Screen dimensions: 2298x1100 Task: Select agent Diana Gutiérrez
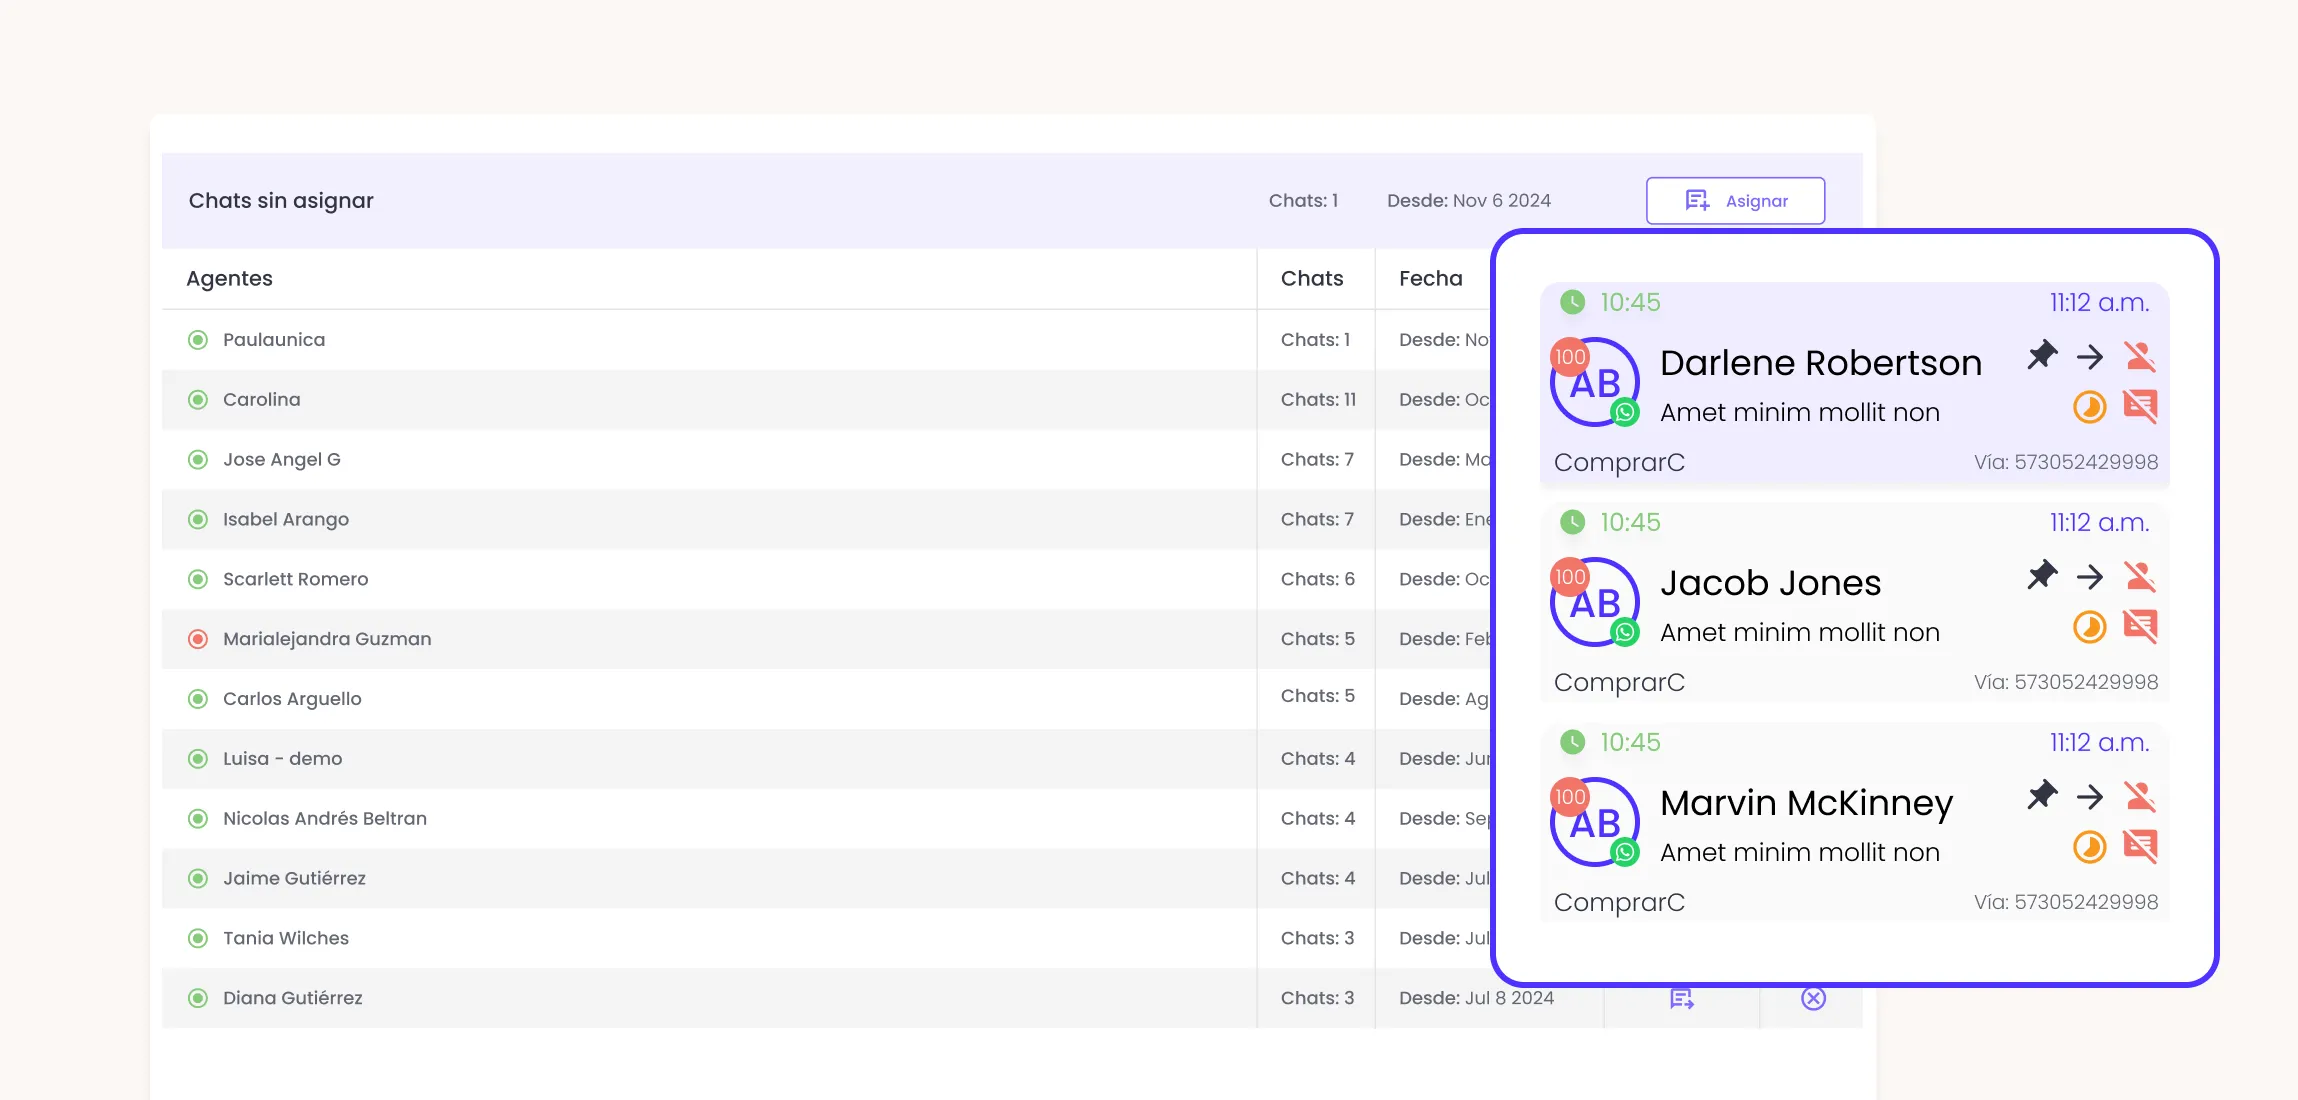[292, 998]
